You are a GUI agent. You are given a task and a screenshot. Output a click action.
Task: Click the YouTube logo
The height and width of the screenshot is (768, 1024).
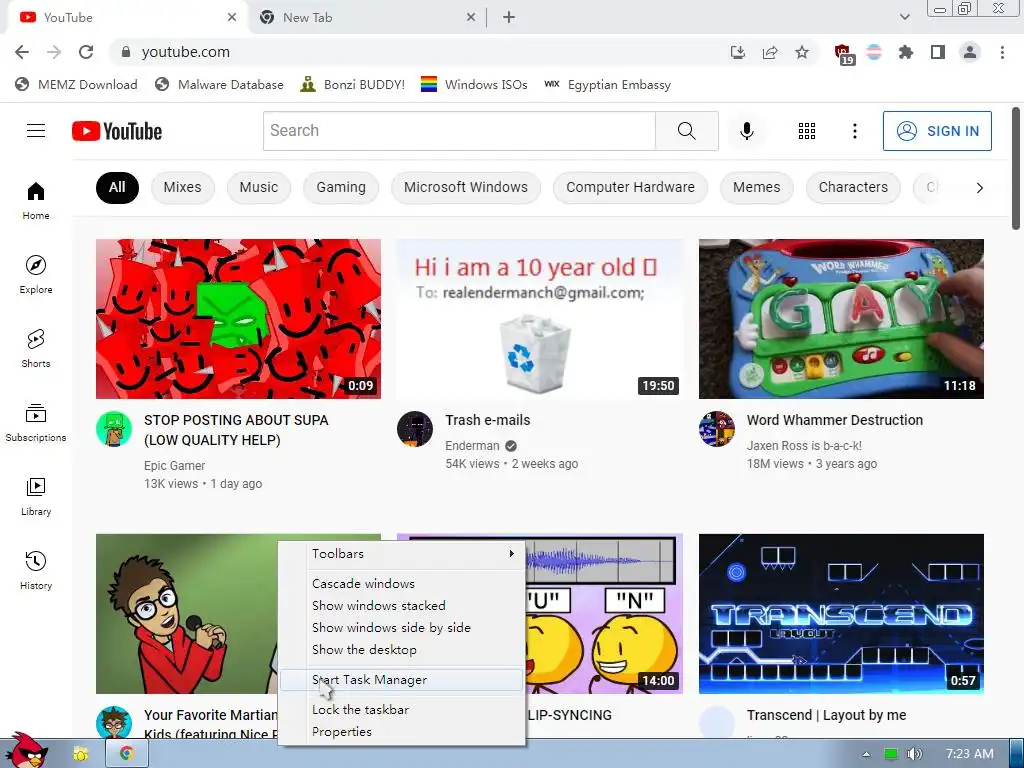[x=117, y=131]
